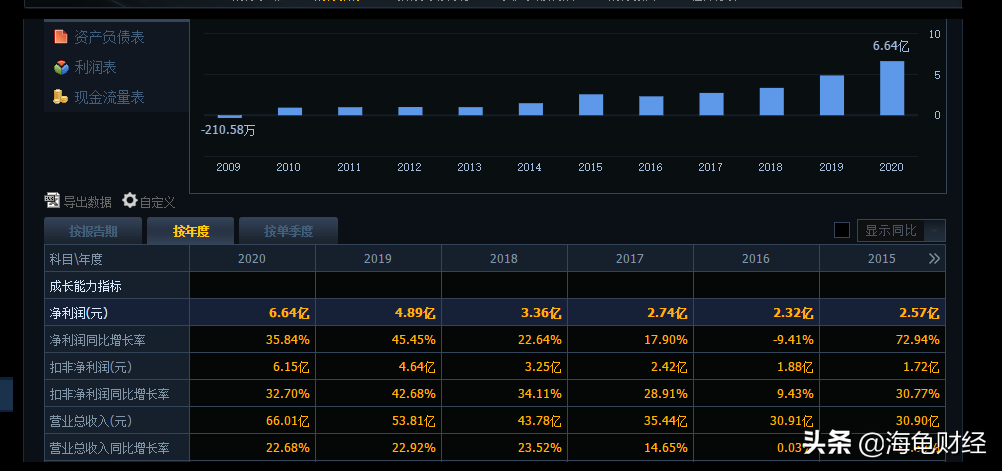Click the 2017 column header
The height and width of the screenshot is (471, 1002).
coord(629,259)
